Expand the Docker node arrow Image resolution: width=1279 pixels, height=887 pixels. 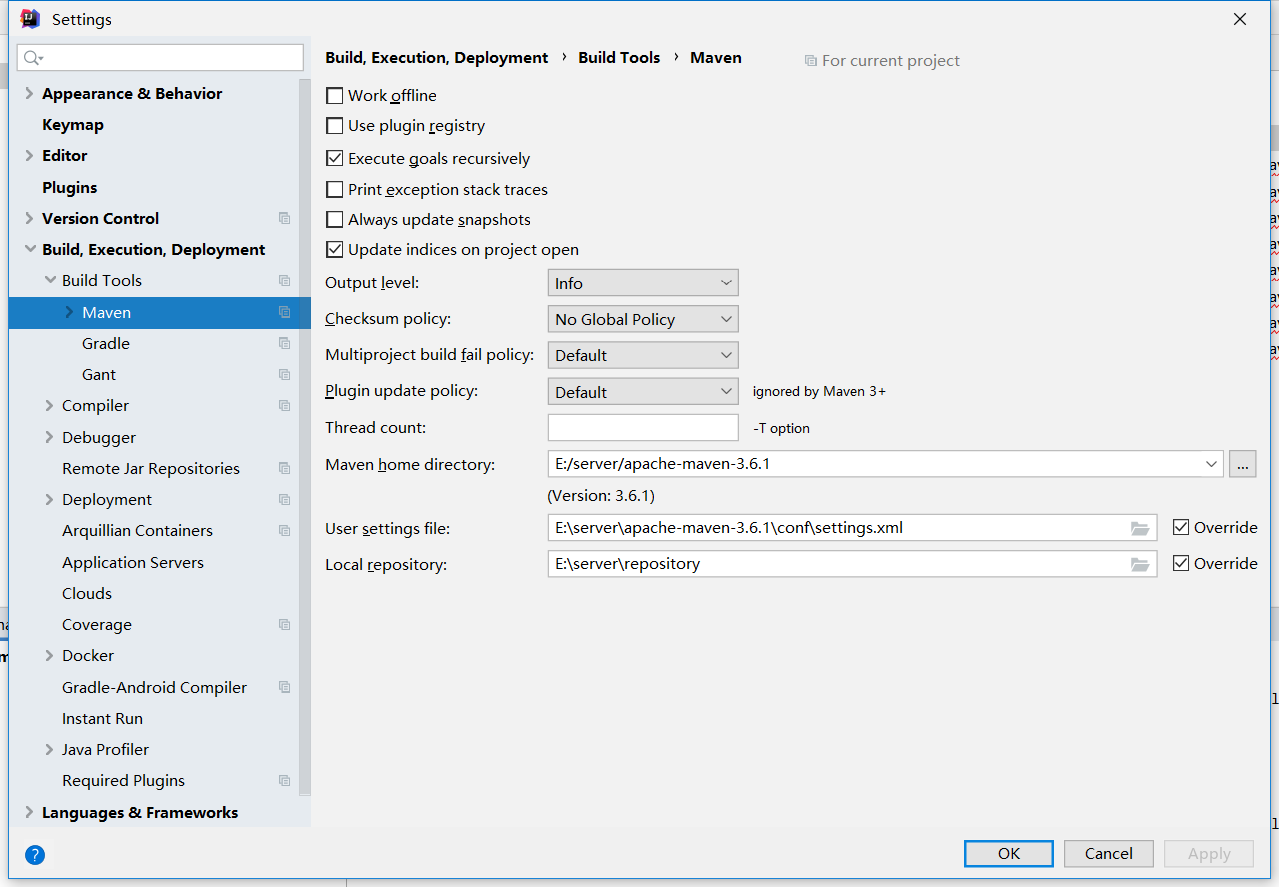pyautogui.click(x=50, y=655)
